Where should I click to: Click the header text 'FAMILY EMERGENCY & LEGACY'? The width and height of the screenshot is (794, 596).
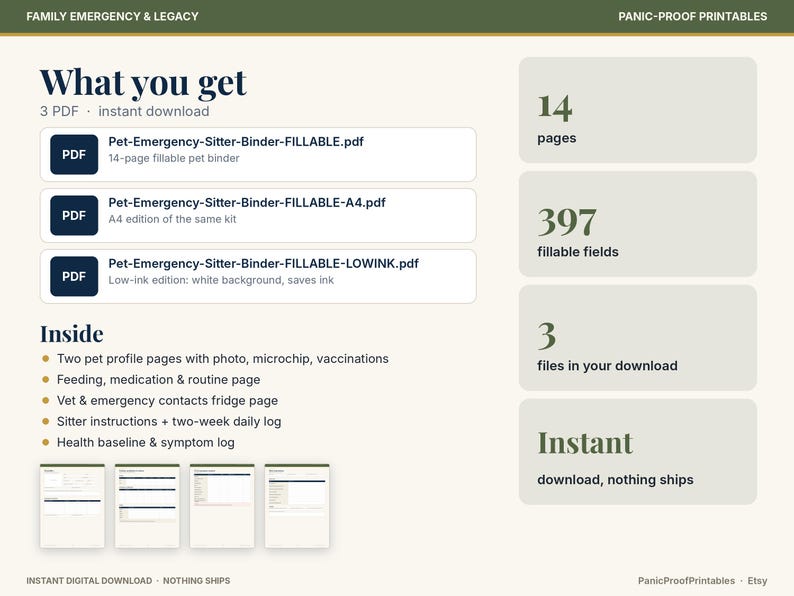point(112,17)
